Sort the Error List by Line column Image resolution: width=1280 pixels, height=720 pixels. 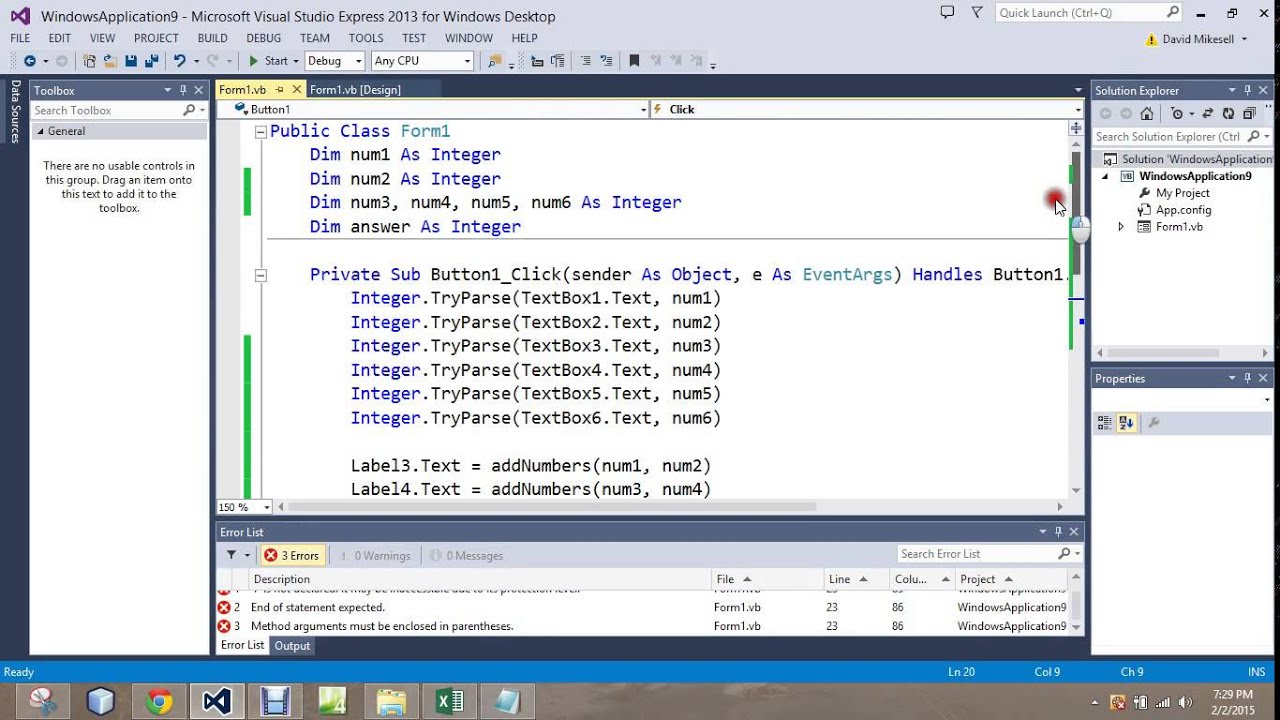[x=857, y=579]
